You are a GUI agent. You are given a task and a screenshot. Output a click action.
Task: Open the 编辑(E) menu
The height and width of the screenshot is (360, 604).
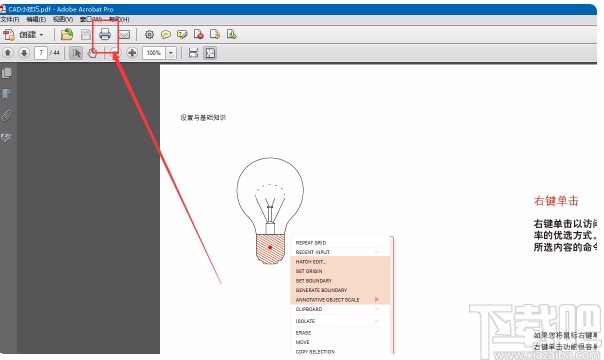[x=36, y=19]
